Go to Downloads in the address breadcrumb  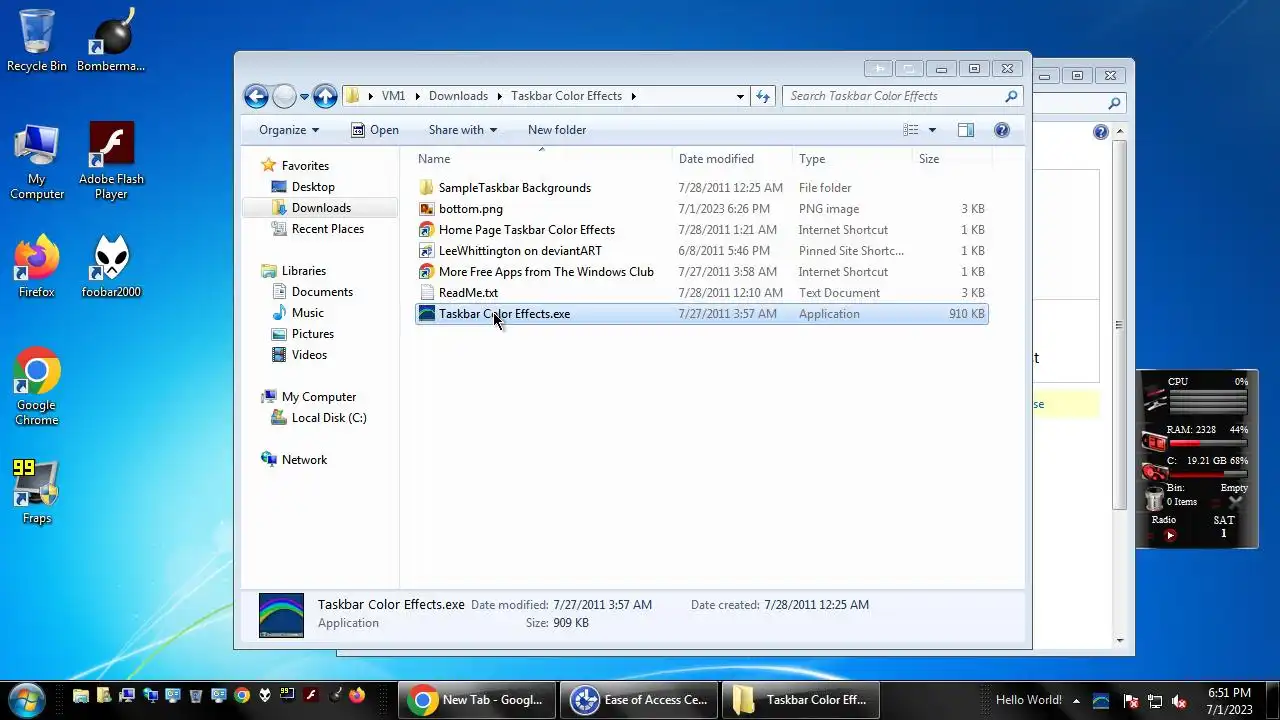458,96
